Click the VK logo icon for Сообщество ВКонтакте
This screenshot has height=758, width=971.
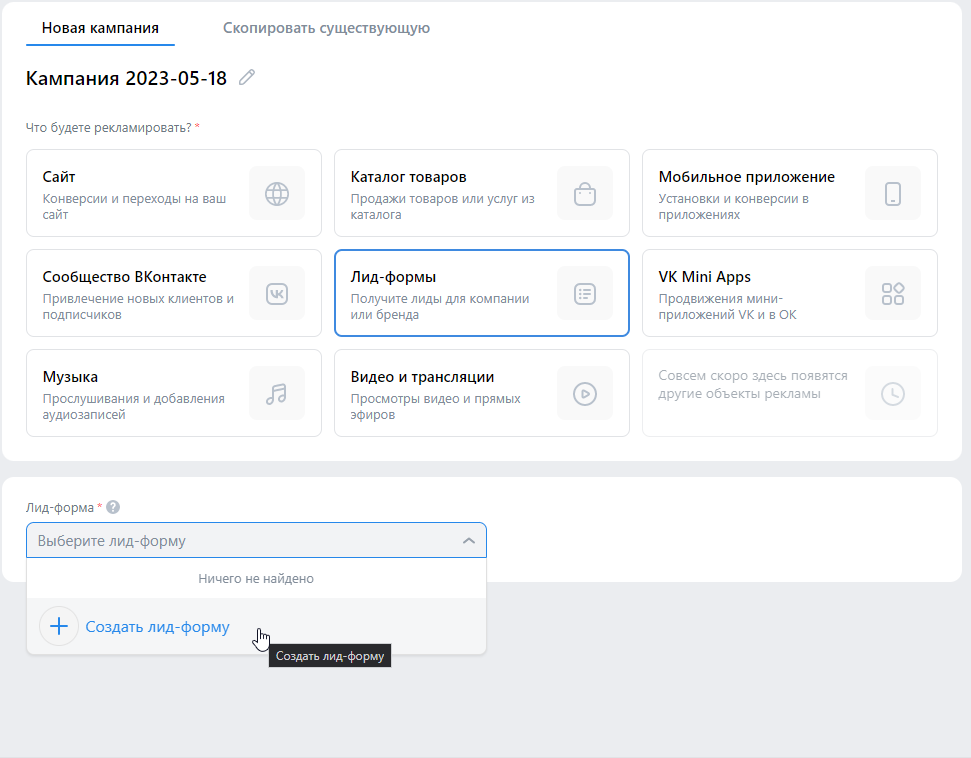[277, 294]
